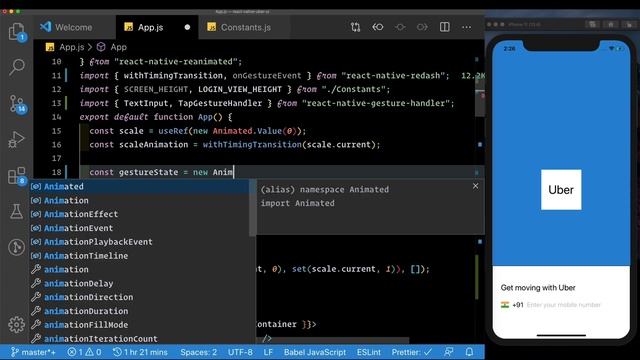The image size is (640, 360).
Task: Click the compare changes icon in editor toolbar
Action: (x=356, y=27)
